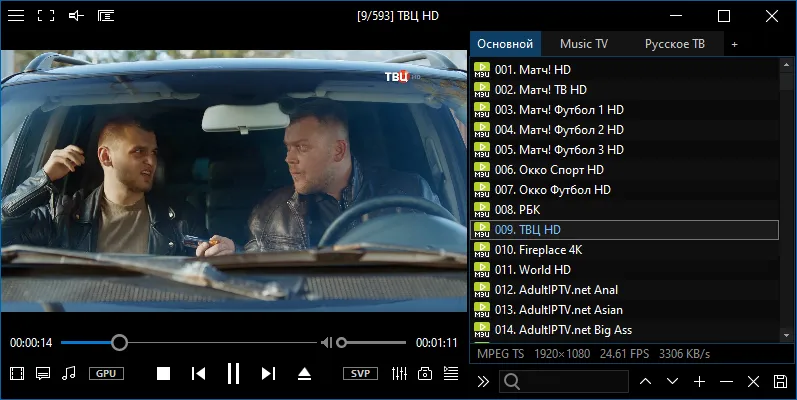Screen dimensions: 797x400
Task: Add item to playlist plus button
Action: [x=699, y=381]
